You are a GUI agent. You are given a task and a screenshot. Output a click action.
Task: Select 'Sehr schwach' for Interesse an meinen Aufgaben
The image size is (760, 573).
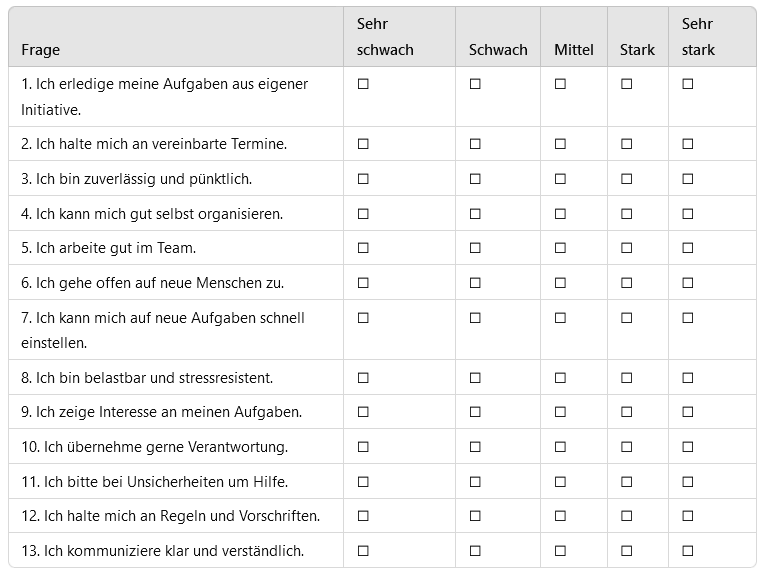coord(363,412)
